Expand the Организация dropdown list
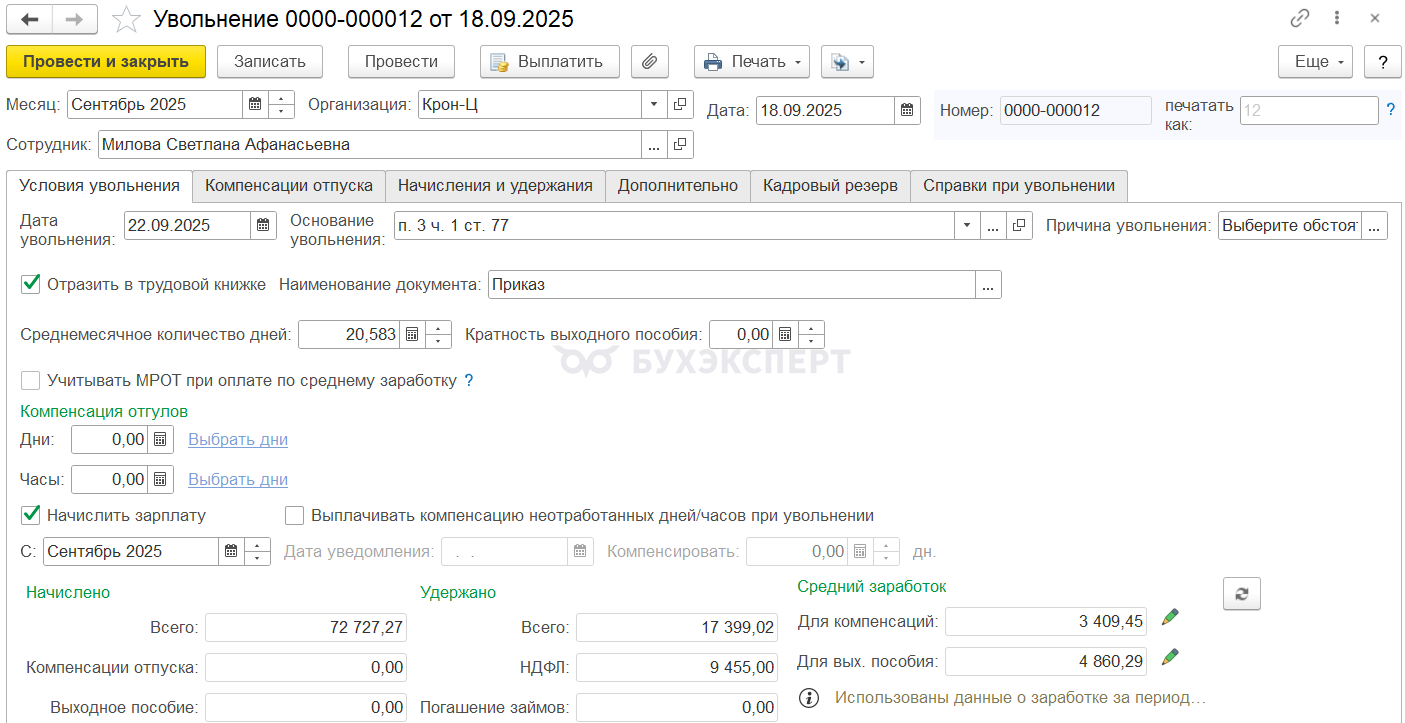The width and height of the screenshot is (1405, 723). coord(654,104)
